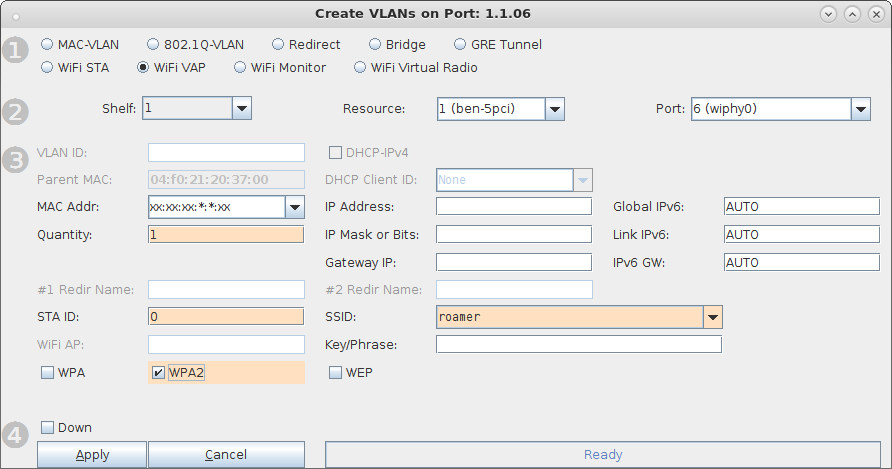Choose the 802.1Q-VLAN radio button

(153, 45)
